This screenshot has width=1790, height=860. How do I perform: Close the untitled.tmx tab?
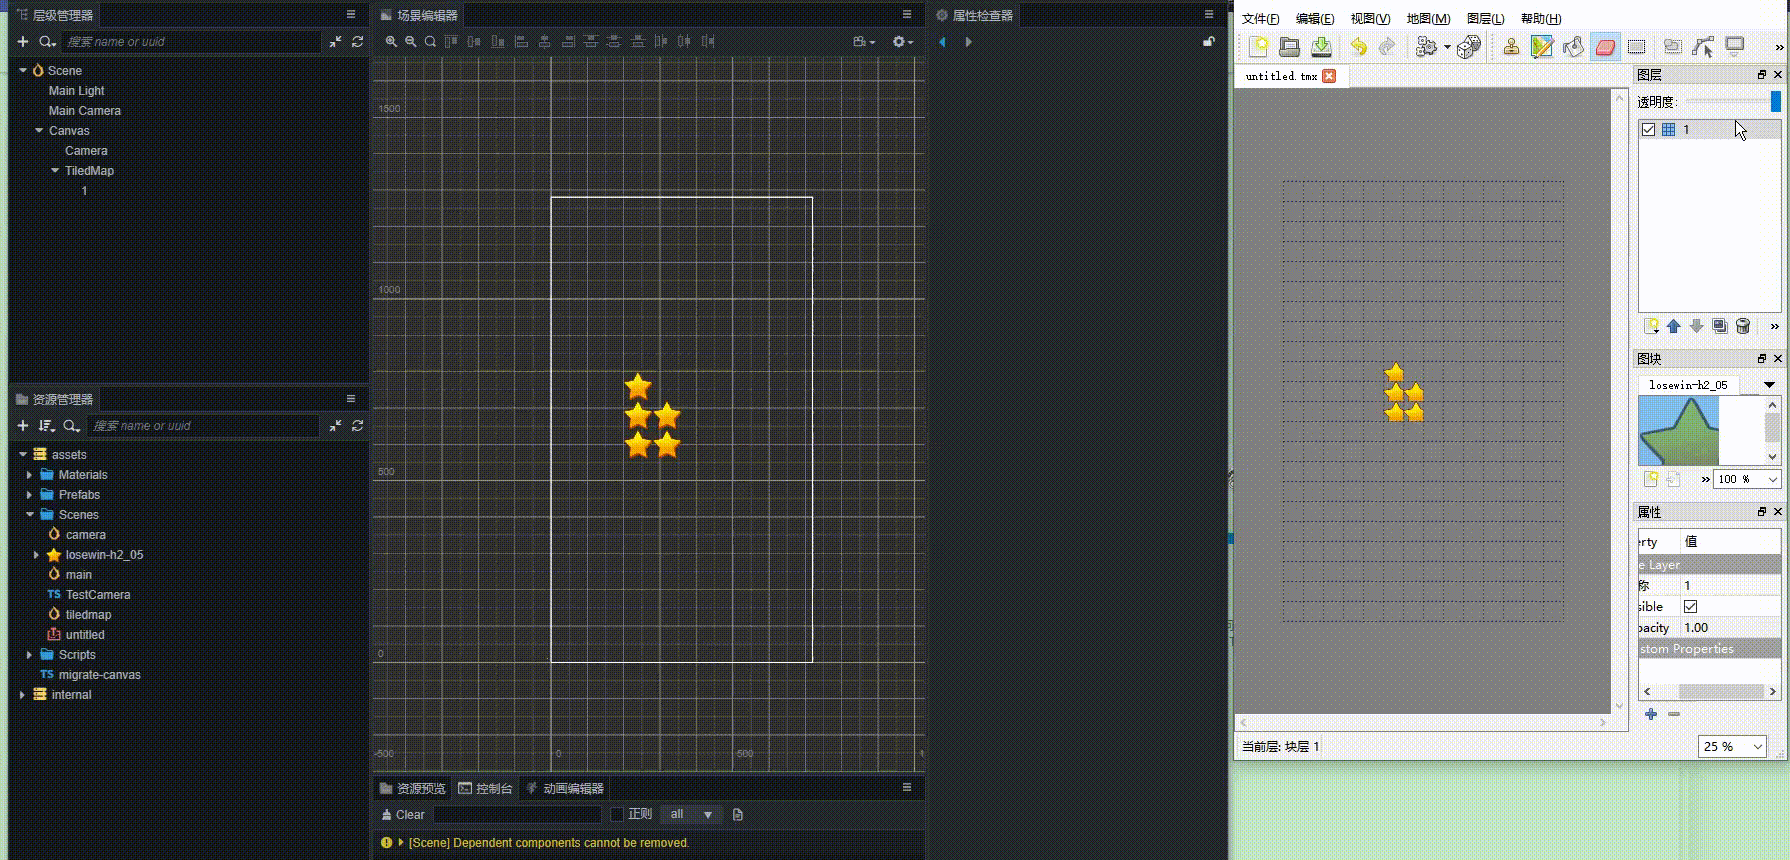coord(1329,76)
